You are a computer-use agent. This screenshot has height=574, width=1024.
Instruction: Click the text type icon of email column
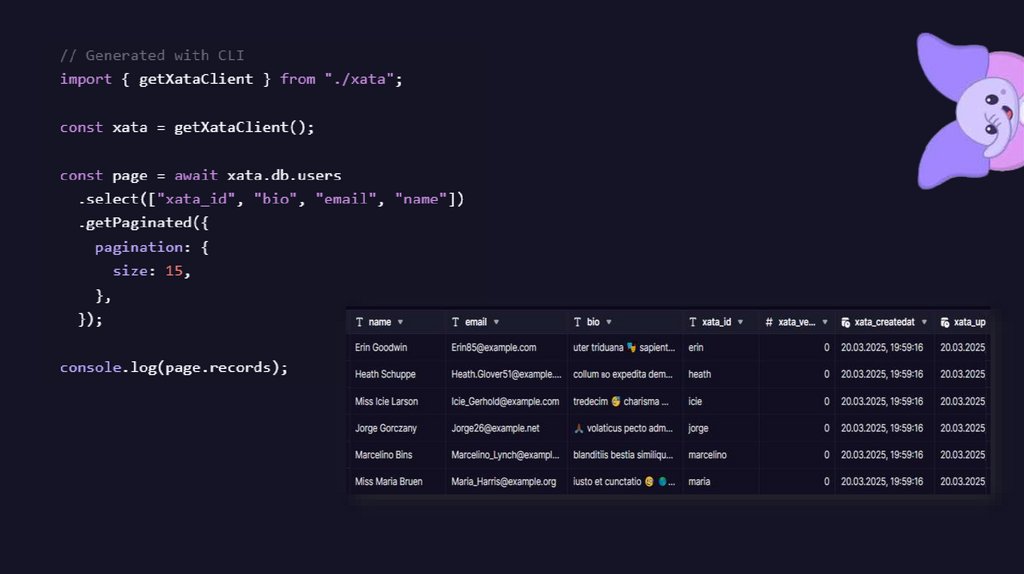click(455, 322)
